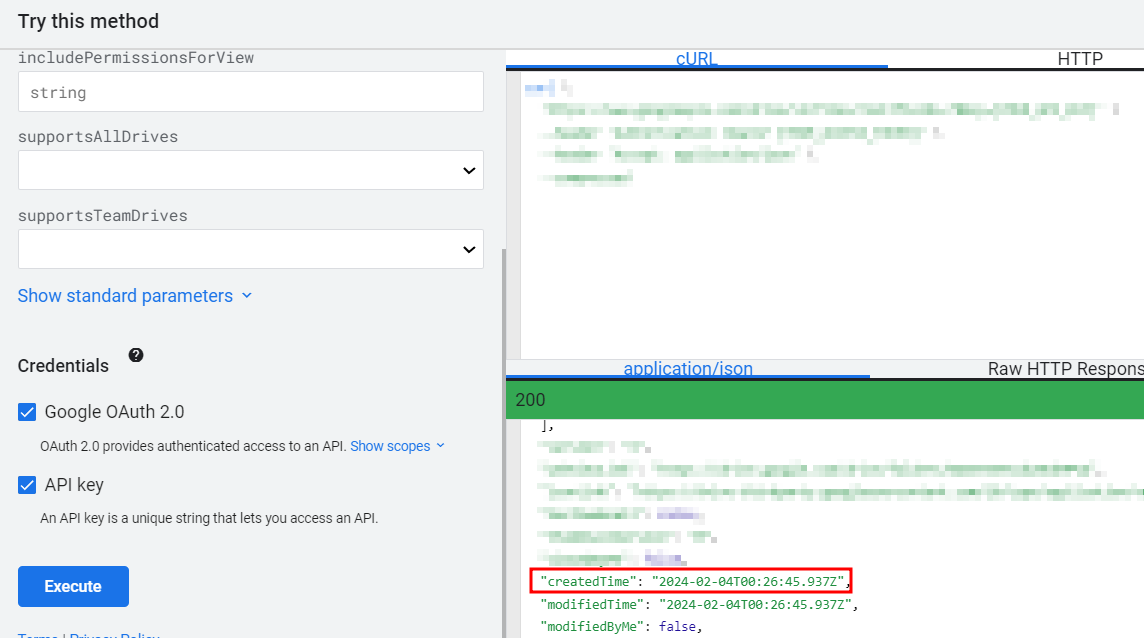Click the Credentials section heading
The width and height of the screenshot is (1144, 638).
click(63, 366)
